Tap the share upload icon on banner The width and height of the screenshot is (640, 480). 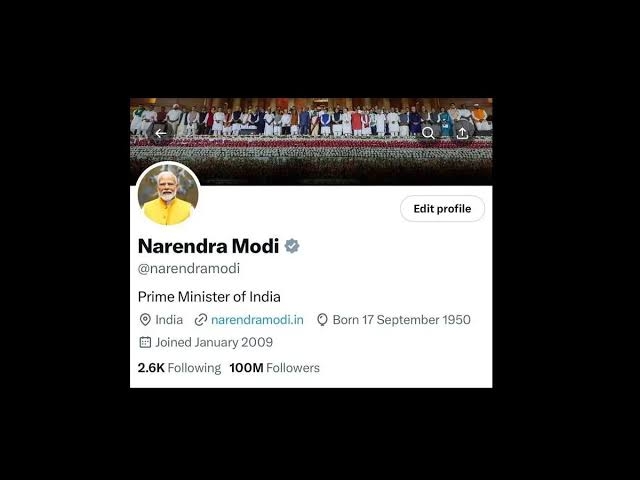462,133
